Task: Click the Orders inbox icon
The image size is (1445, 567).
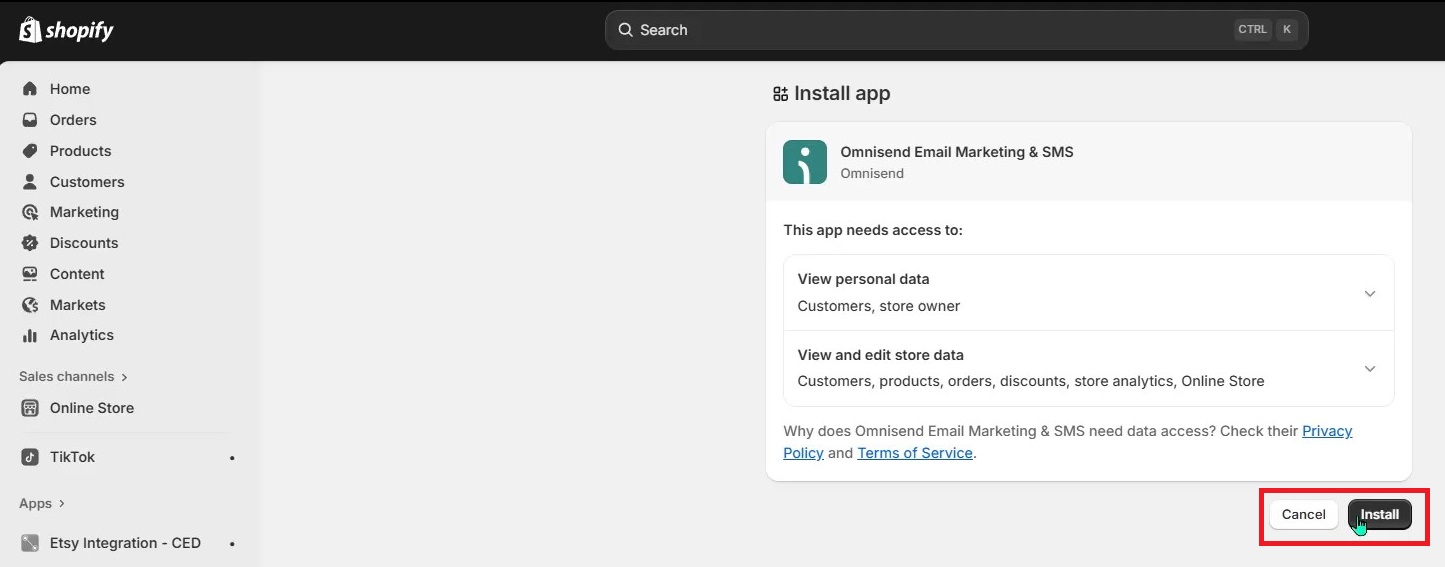Action: point(30,120)
